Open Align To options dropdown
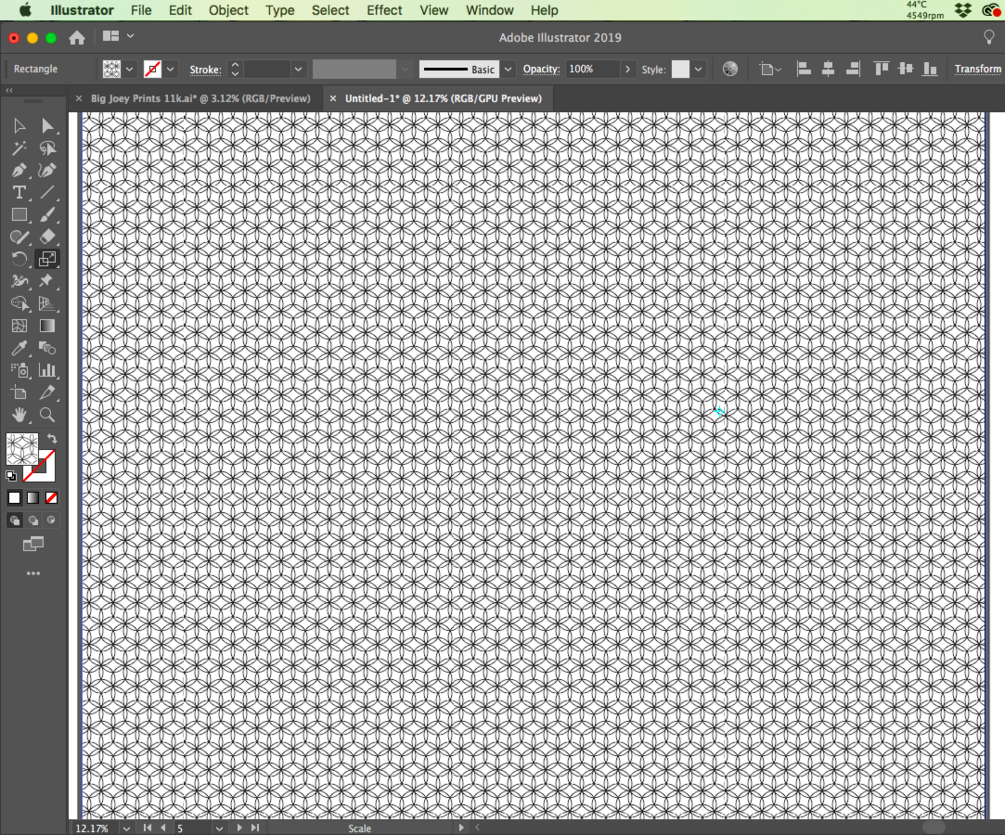This screenshot has width=1005, height=835. [x=770, y=69]
